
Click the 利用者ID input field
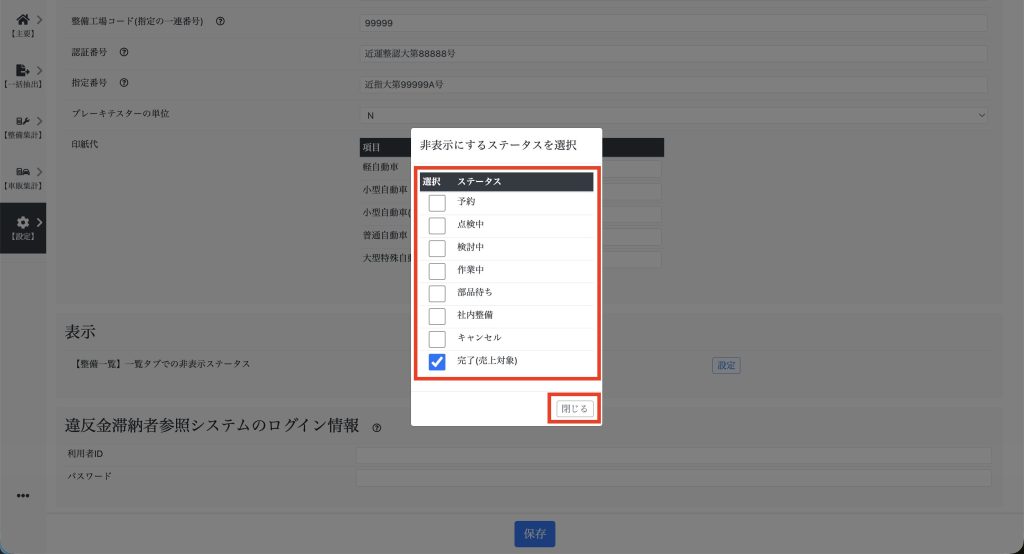(673, 455)
